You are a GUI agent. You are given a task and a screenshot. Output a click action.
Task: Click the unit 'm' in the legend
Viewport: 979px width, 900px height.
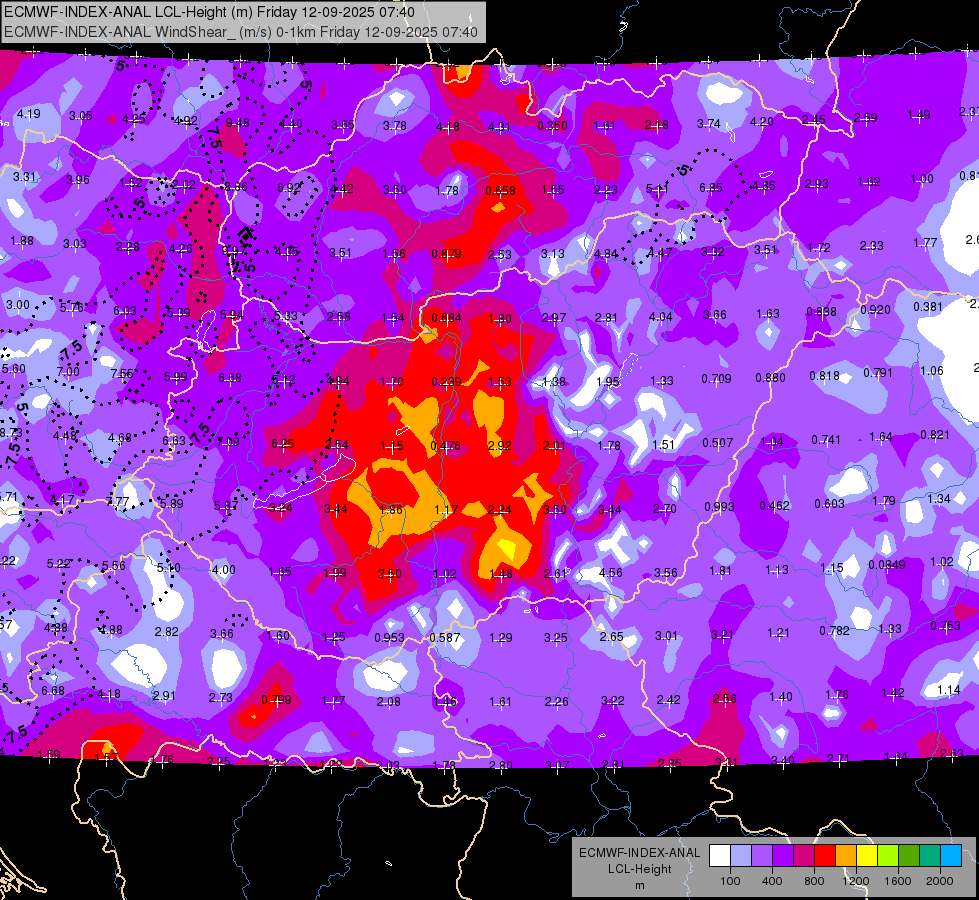pyautogui.click(x=640, y=885)
